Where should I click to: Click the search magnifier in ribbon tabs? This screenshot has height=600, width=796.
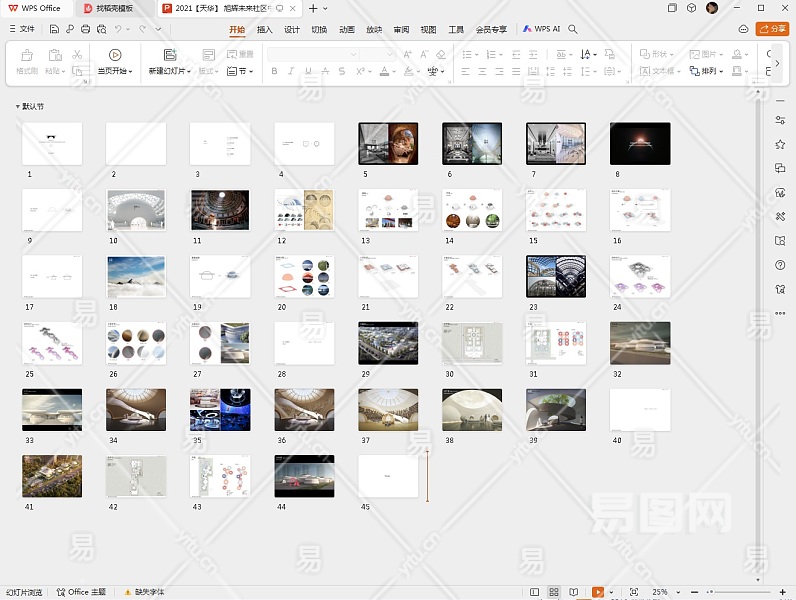573,30
